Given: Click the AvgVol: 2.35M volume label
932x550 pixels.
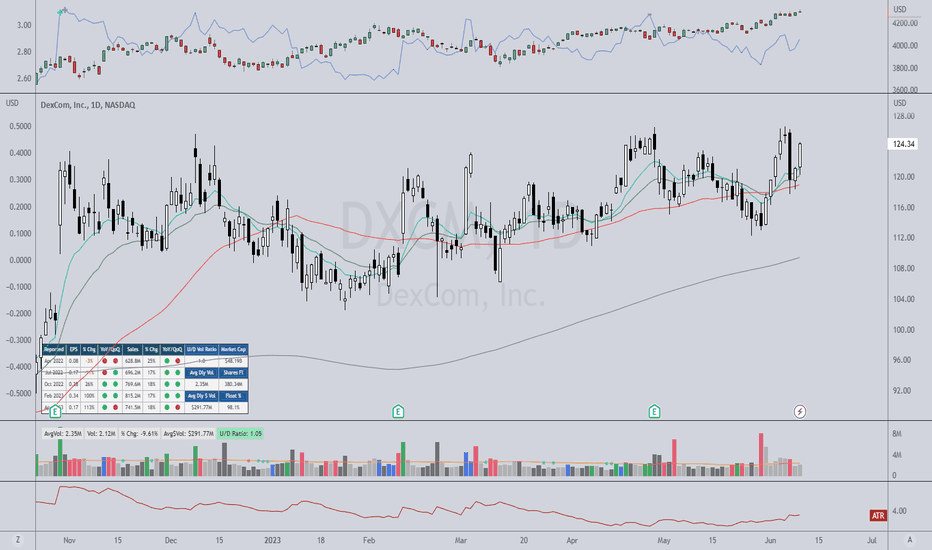Looking at the screenshot, I should click(62, 433).
